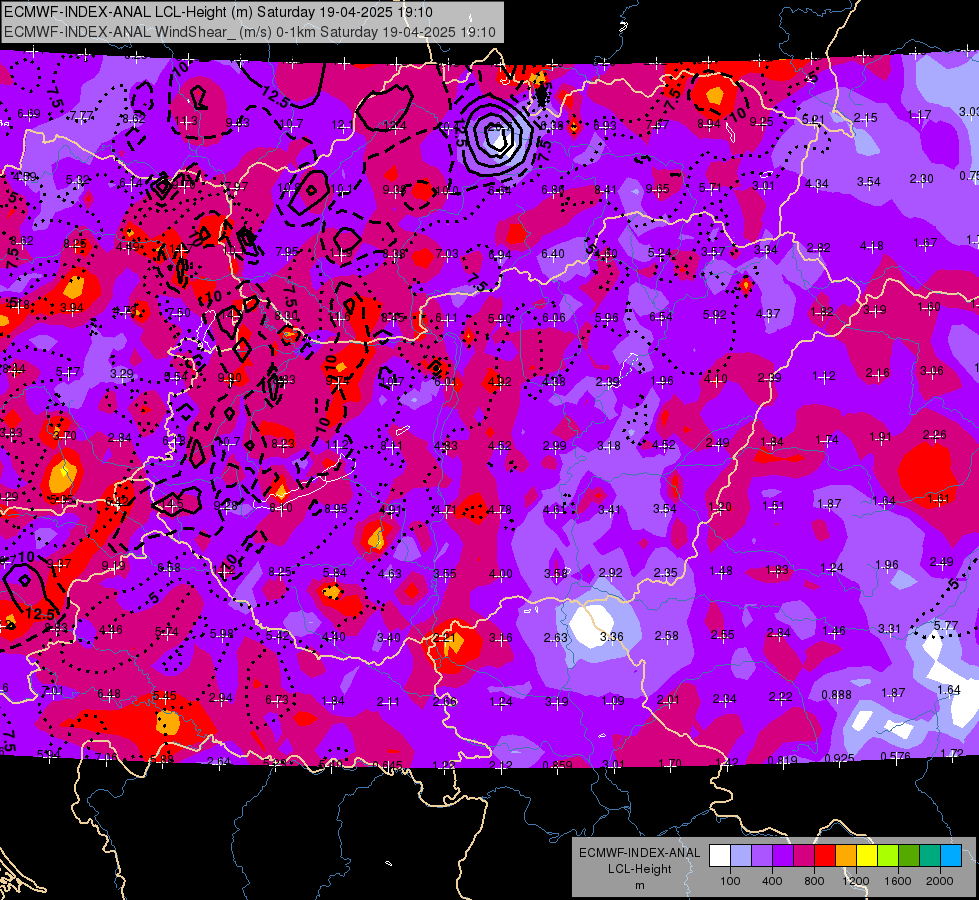Click the LCL-Height text in the legend
Image resolution: width=979 pixels, height=900 pixels.
click(639, 869)
